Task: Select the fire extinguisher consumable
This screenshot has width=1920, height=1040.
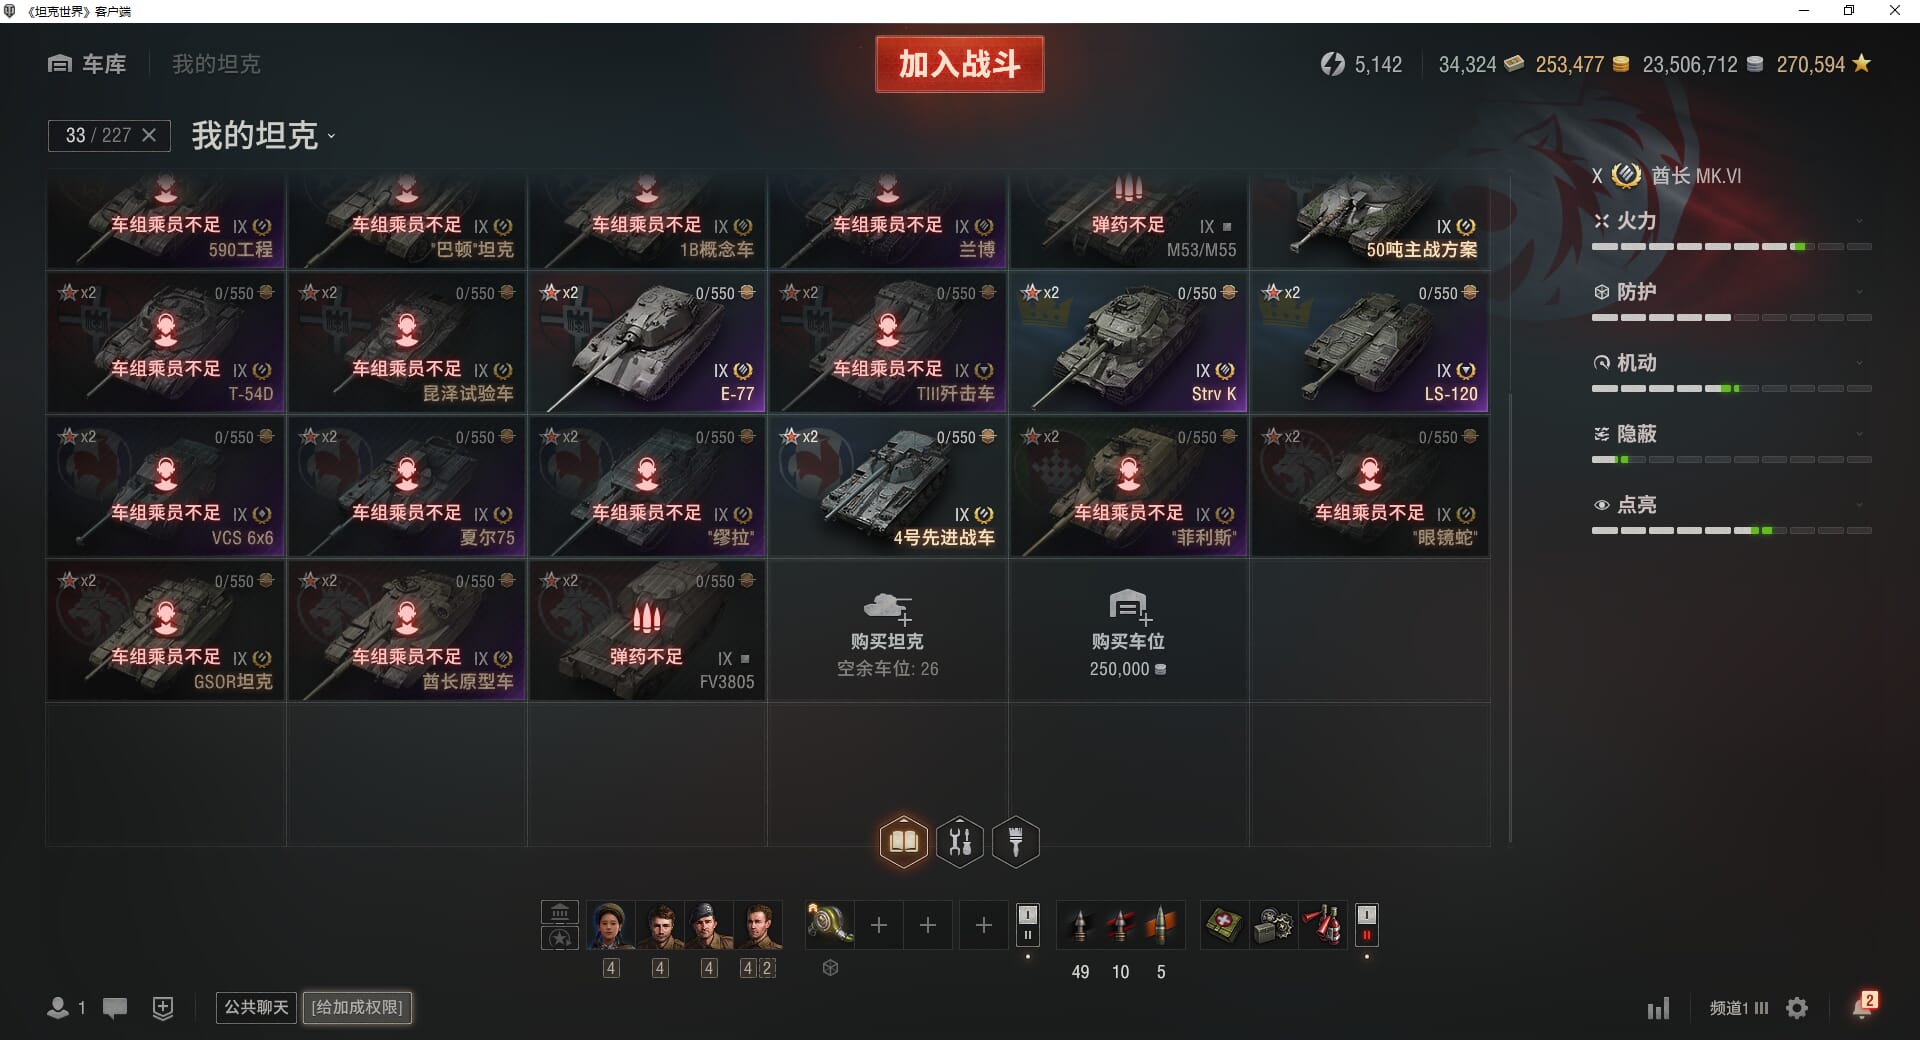Action: 1322,925
